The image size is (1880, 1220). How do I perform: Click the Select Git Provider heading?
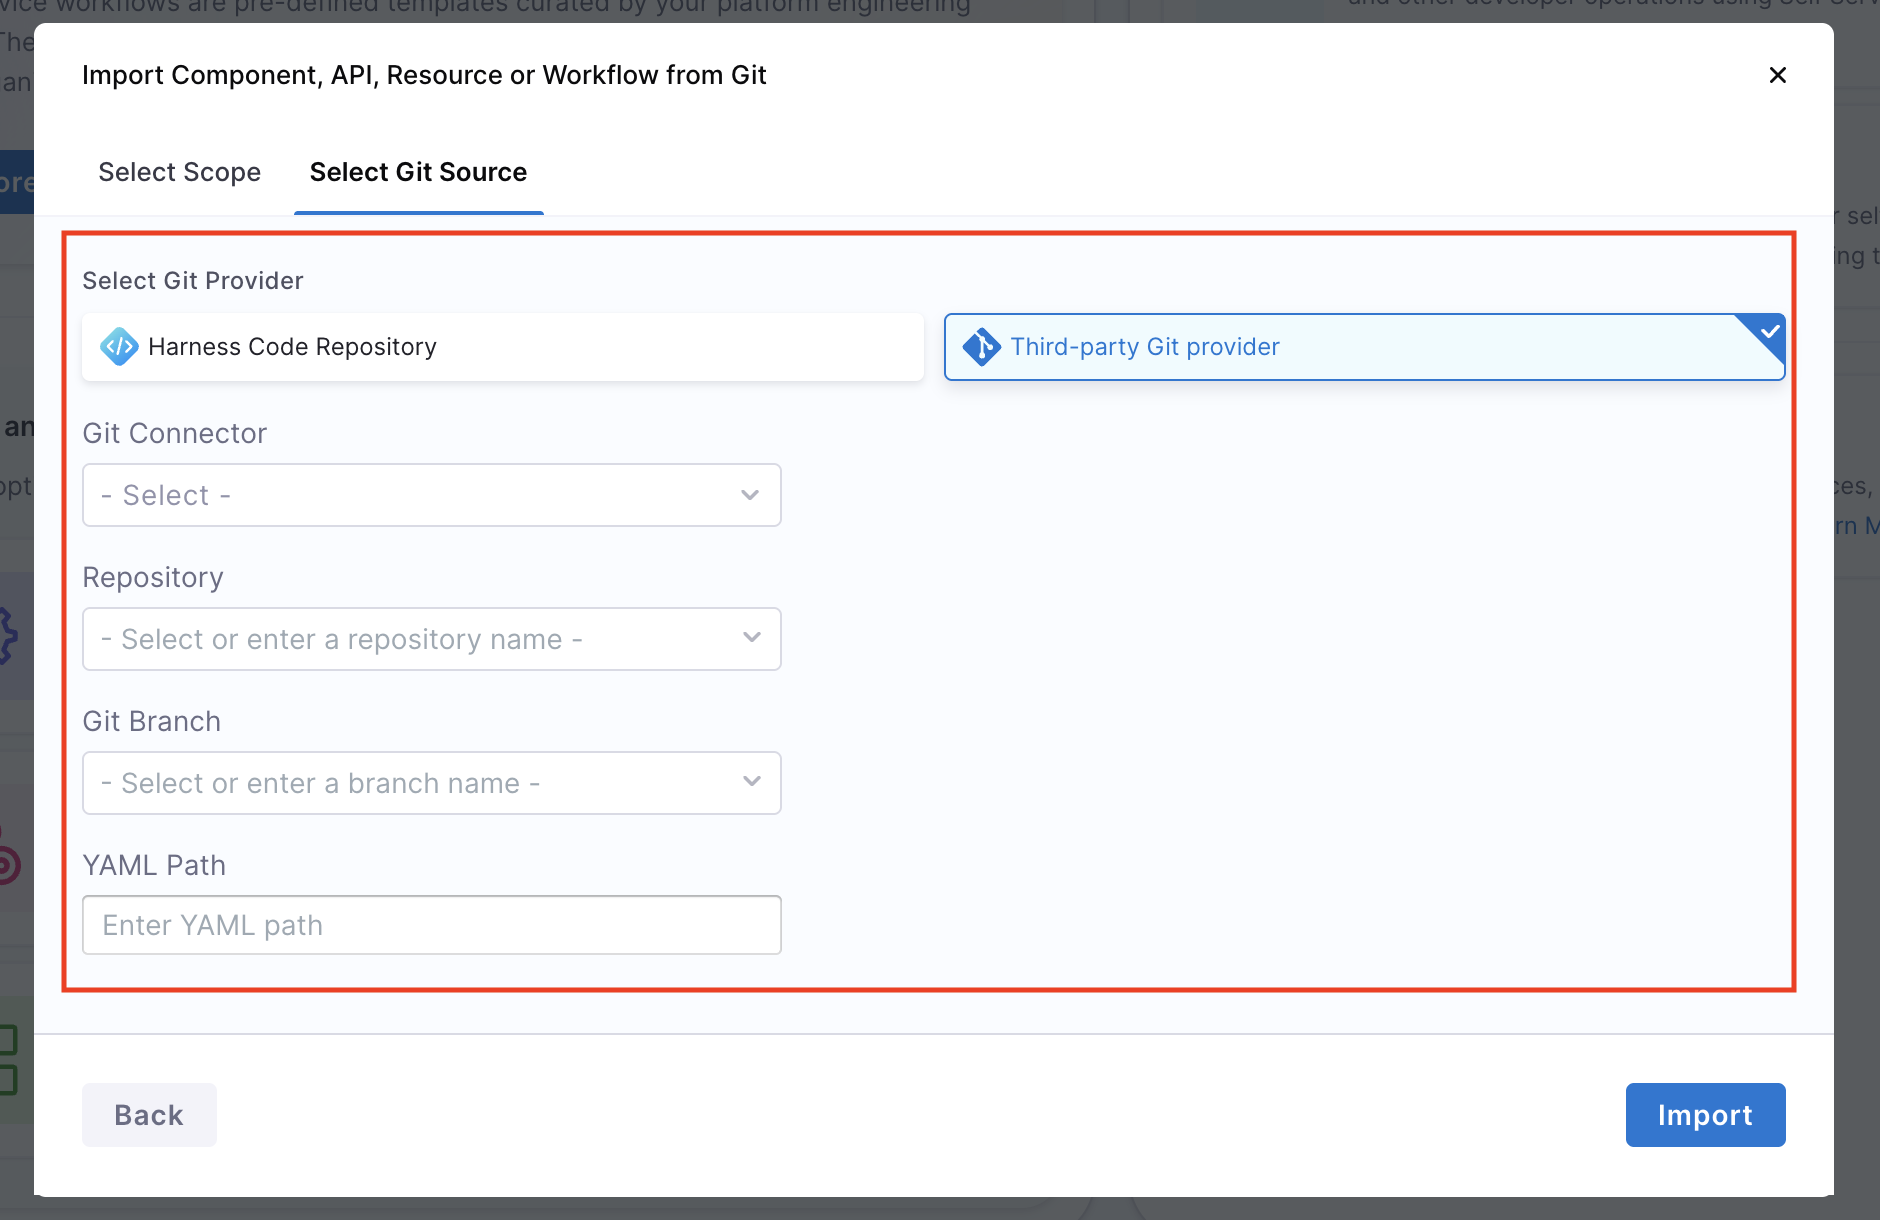192,281
